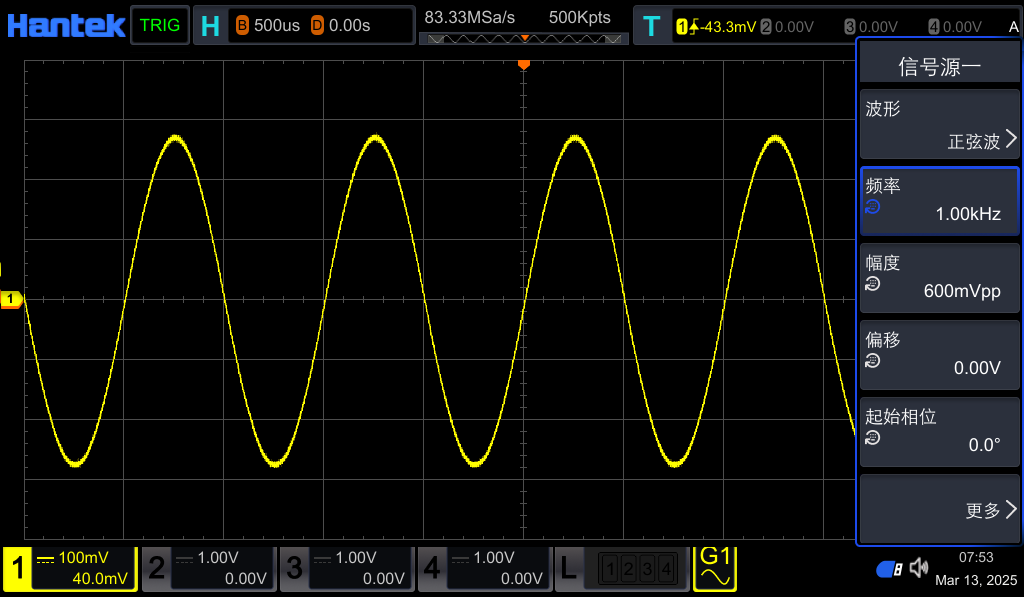
Task: Click the orange trigger position marker atop grid
Action: [x=523, y=65]
